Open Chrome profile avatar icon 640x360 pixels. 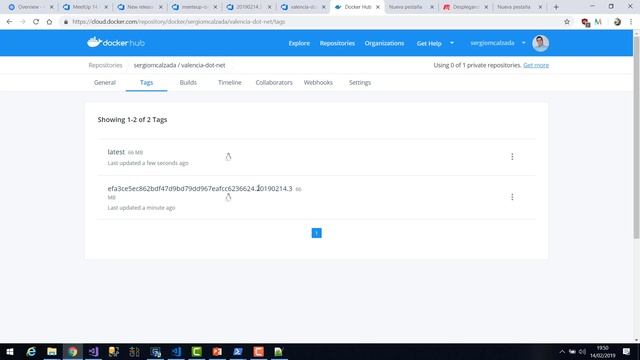click(x=617, y=22)
